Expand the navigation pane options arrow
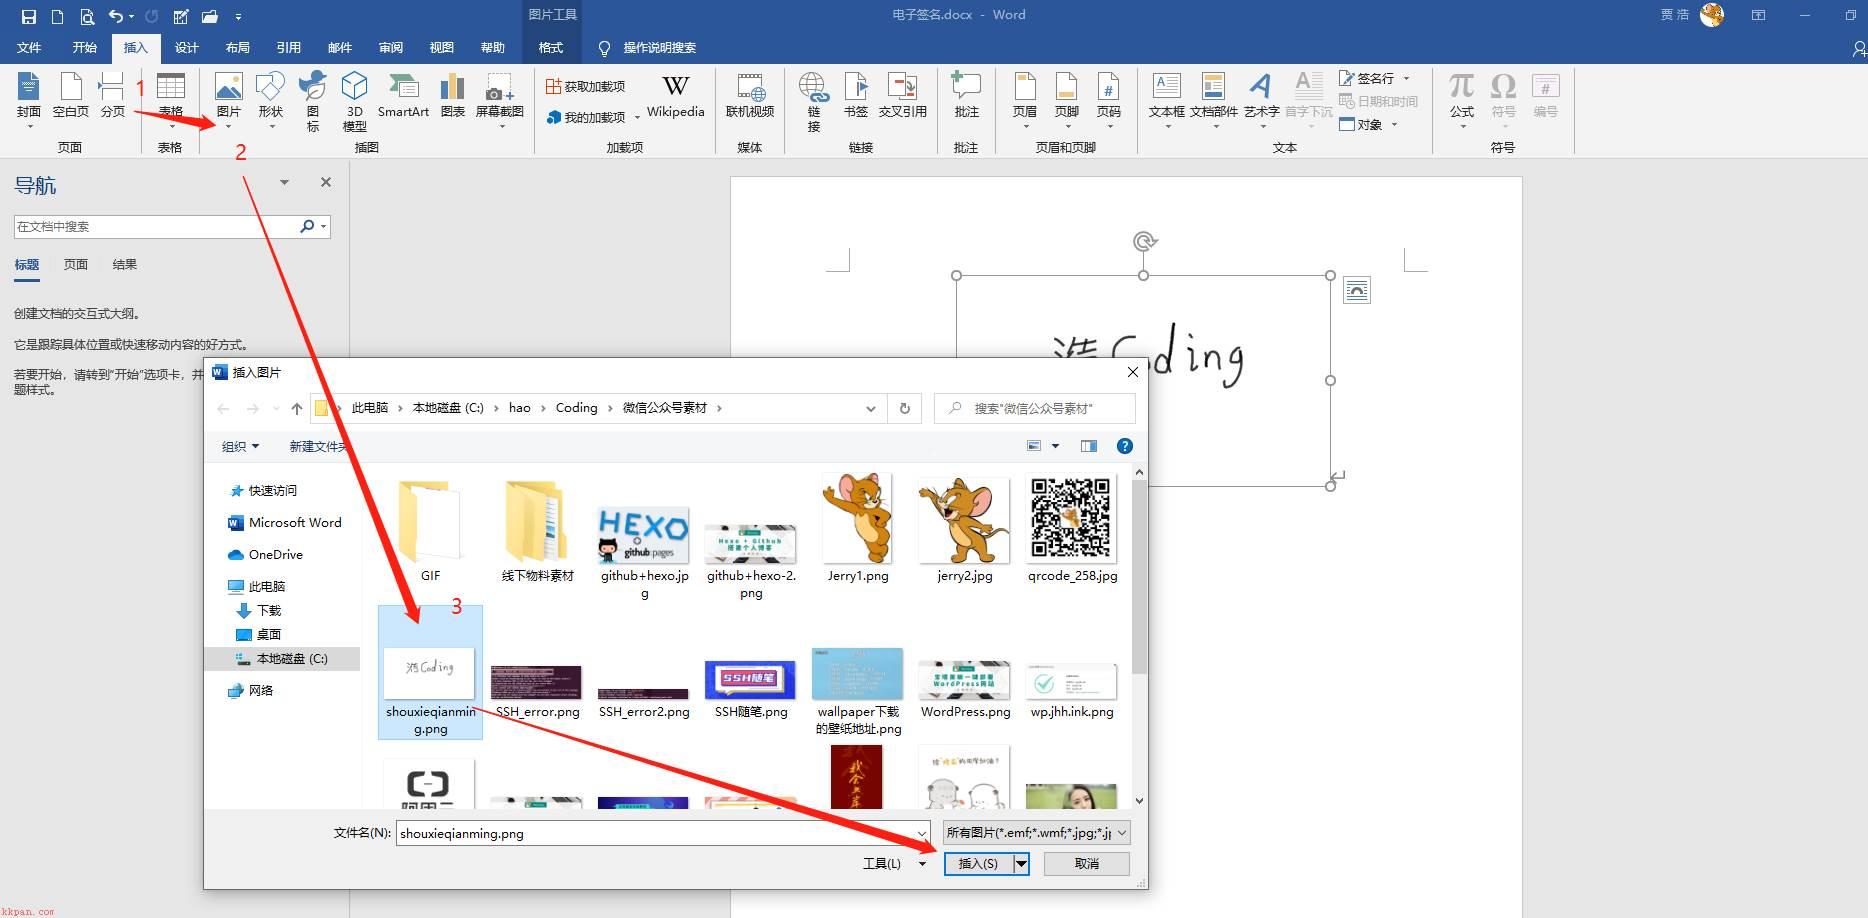The width and height of the screenshot is (1868, 918). coord(284,182)
